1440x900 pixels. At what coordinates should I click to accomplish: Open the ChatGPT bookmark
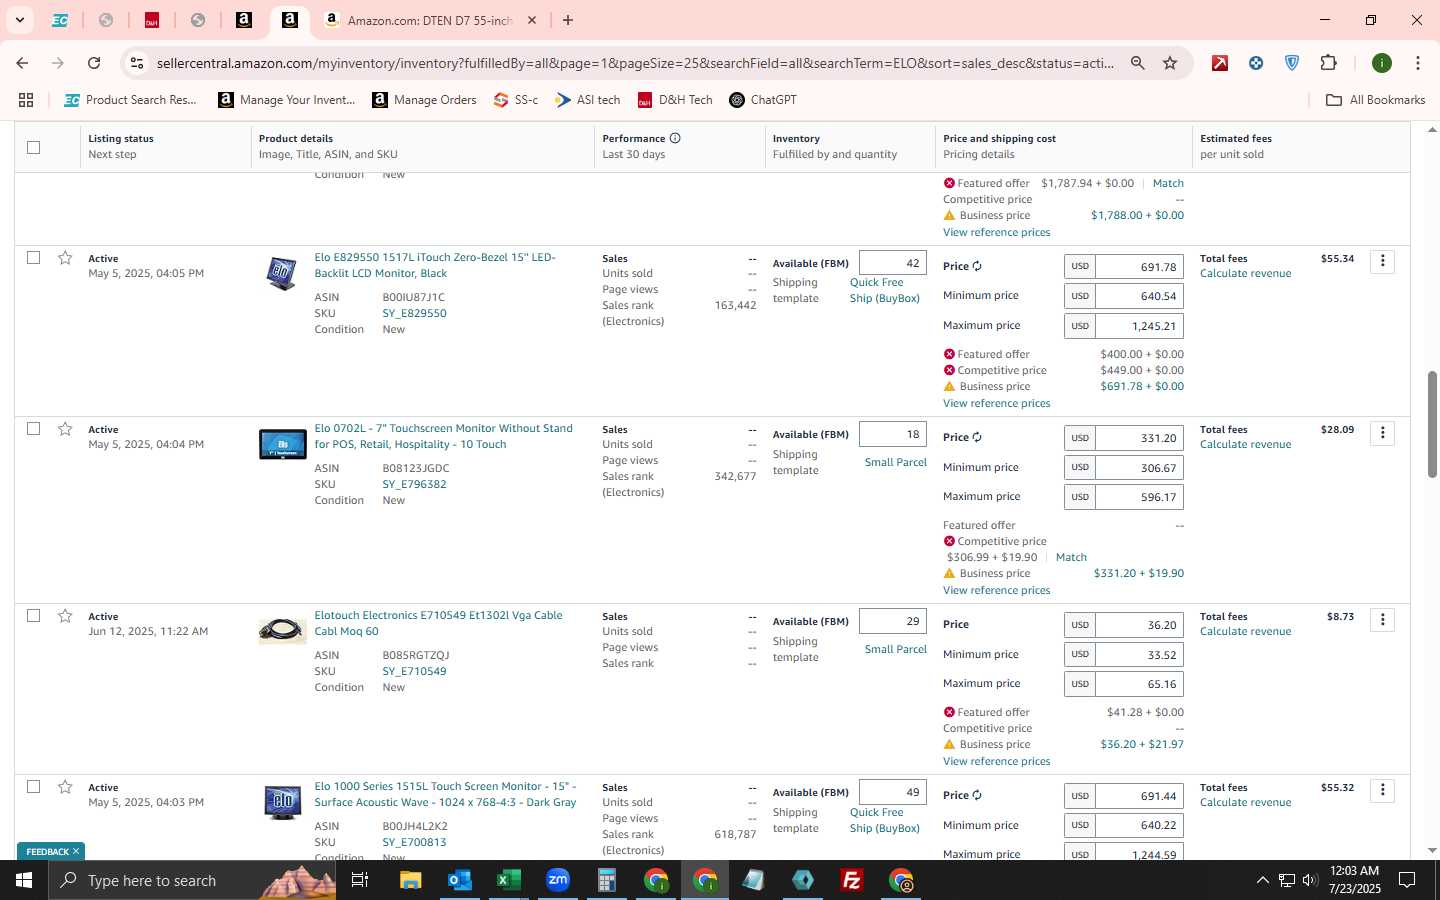pyautogui.click(x=763, y=100)
